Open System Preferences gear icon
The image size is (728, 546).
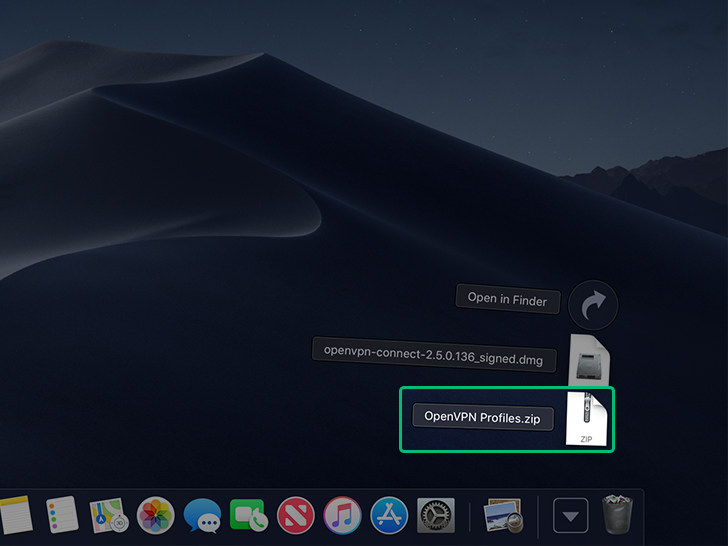pyautogui.click(x=436, y=515)
